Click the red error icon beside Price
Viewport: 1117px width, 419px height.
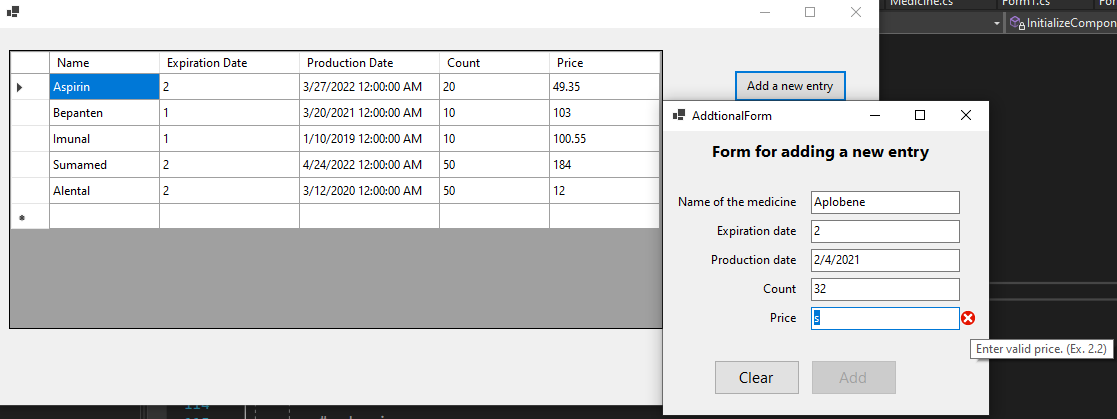point(967,319)
